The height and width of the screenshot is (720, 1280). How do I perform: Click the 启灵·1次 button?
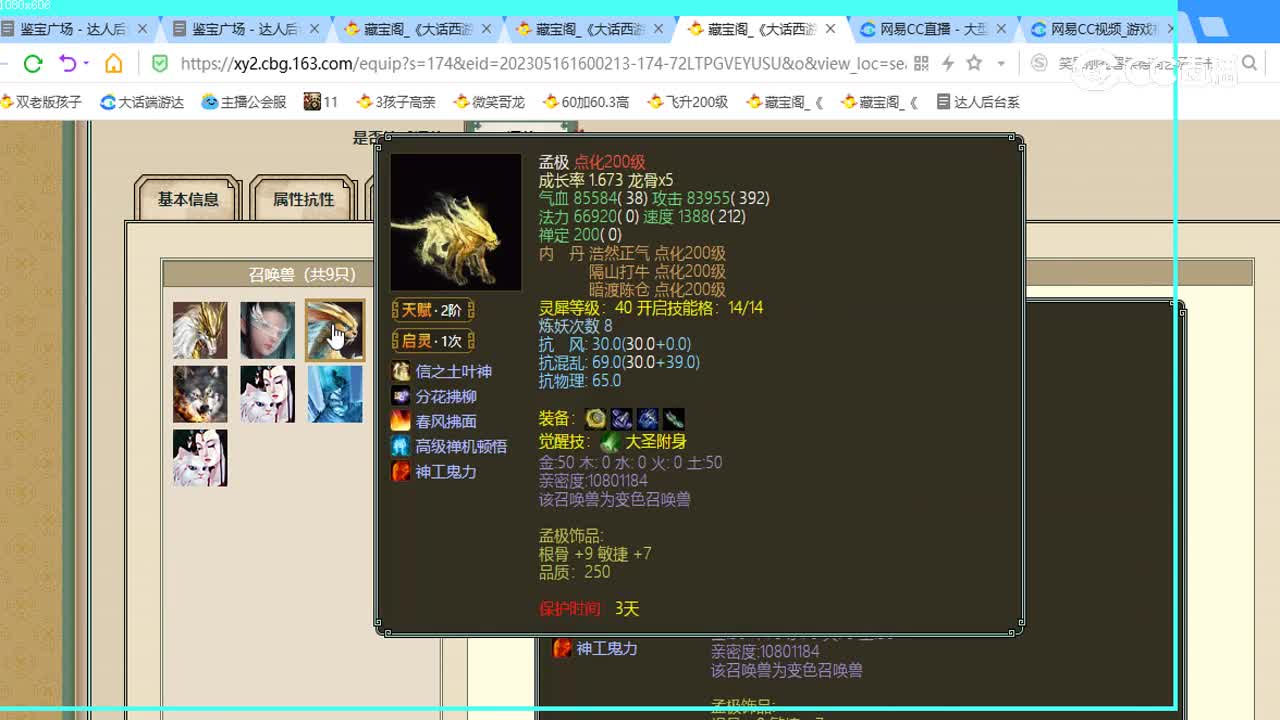click(x=432, y=340)
